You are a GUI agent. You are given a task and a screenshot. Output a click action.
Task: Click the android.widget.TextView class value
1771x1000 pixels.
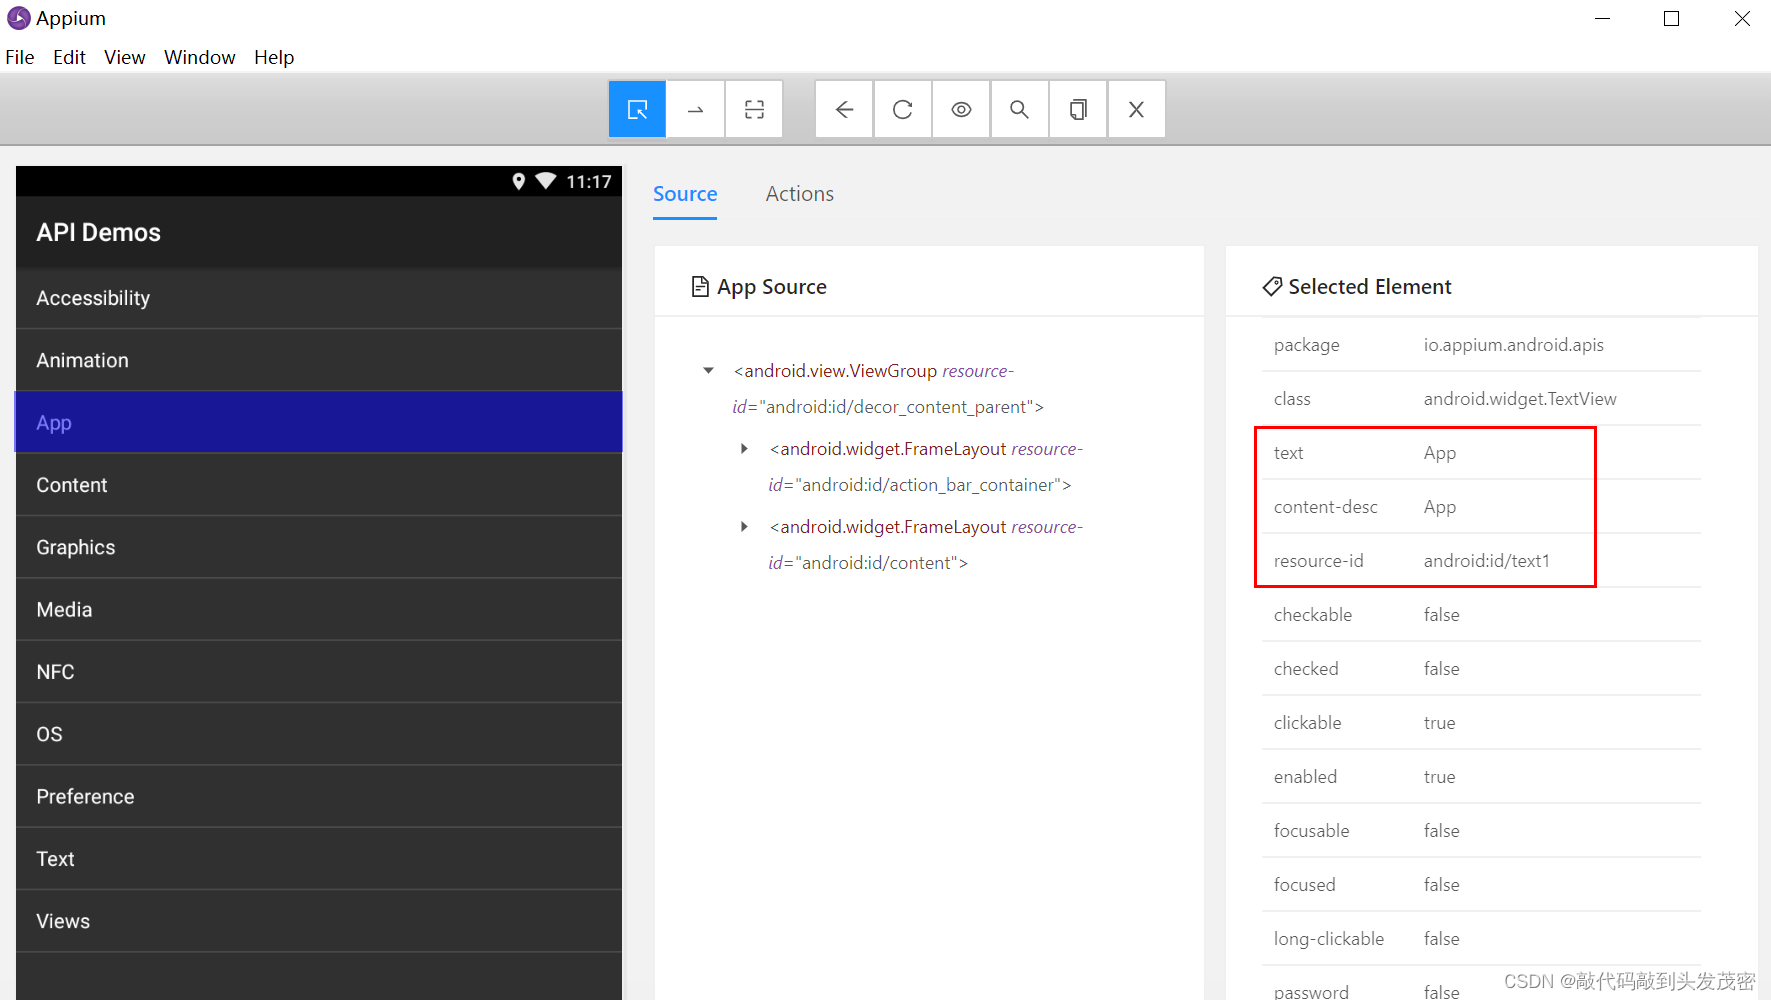click(x=1520, y=399)
